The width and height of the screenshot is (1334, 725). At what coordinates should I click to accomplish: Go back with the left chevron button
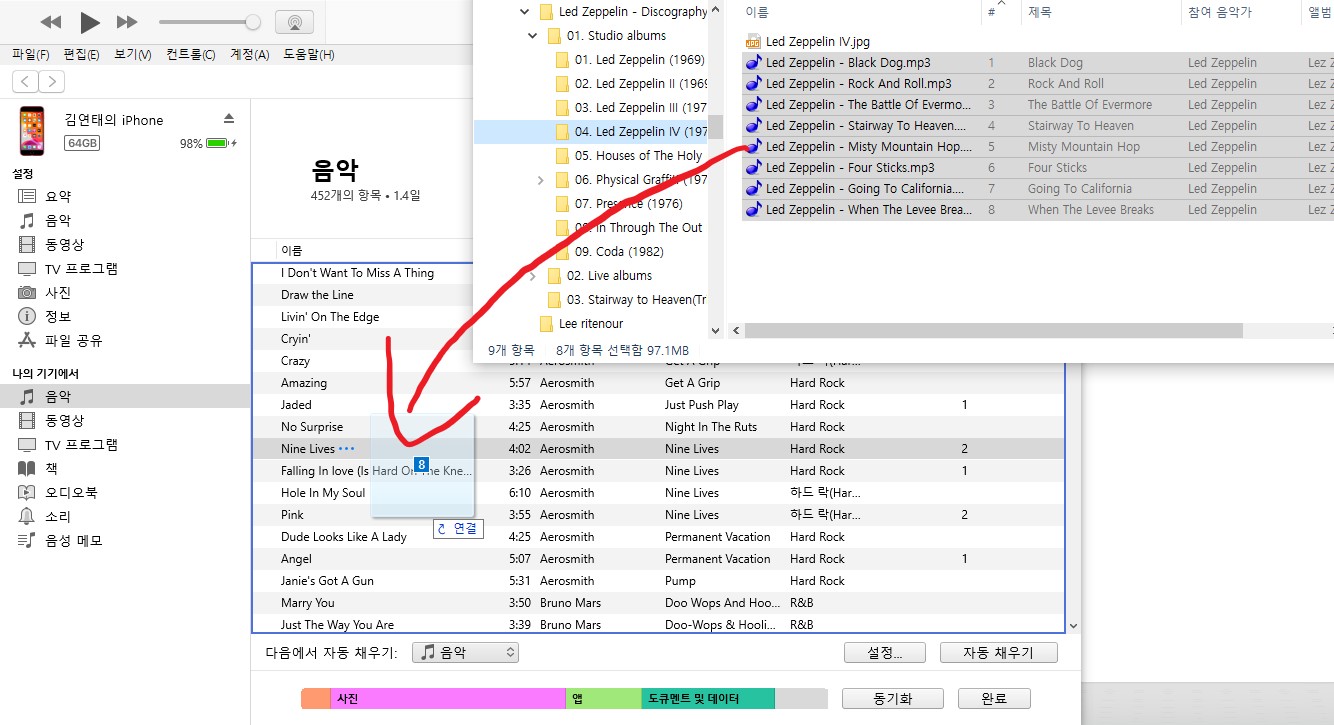point(26,82)
